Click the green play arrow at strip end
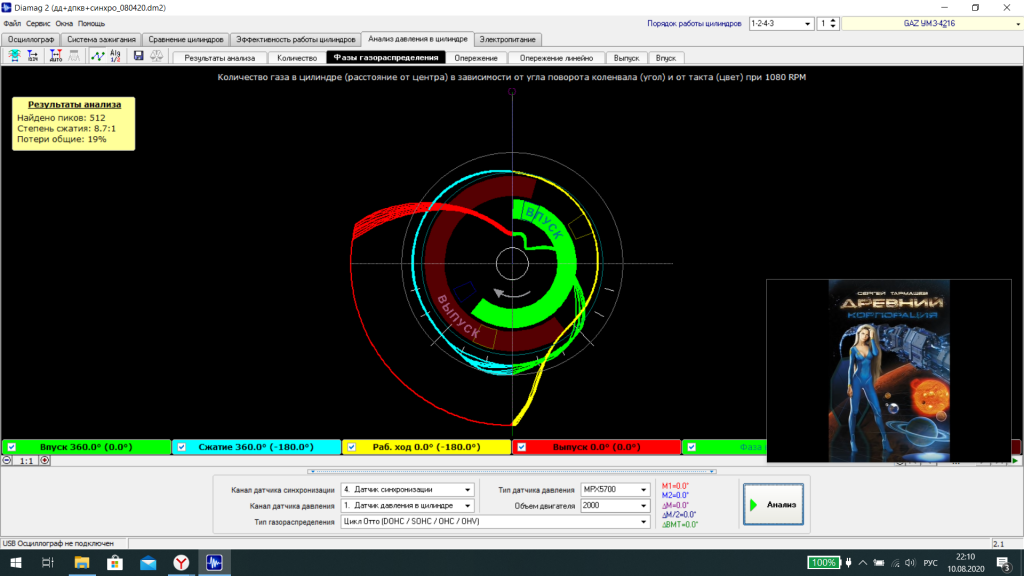 tap(1016, 460)
